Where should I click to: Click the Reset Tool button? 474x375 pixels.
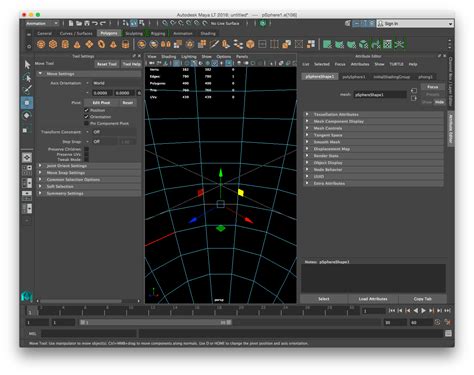(x=107, y=64)
